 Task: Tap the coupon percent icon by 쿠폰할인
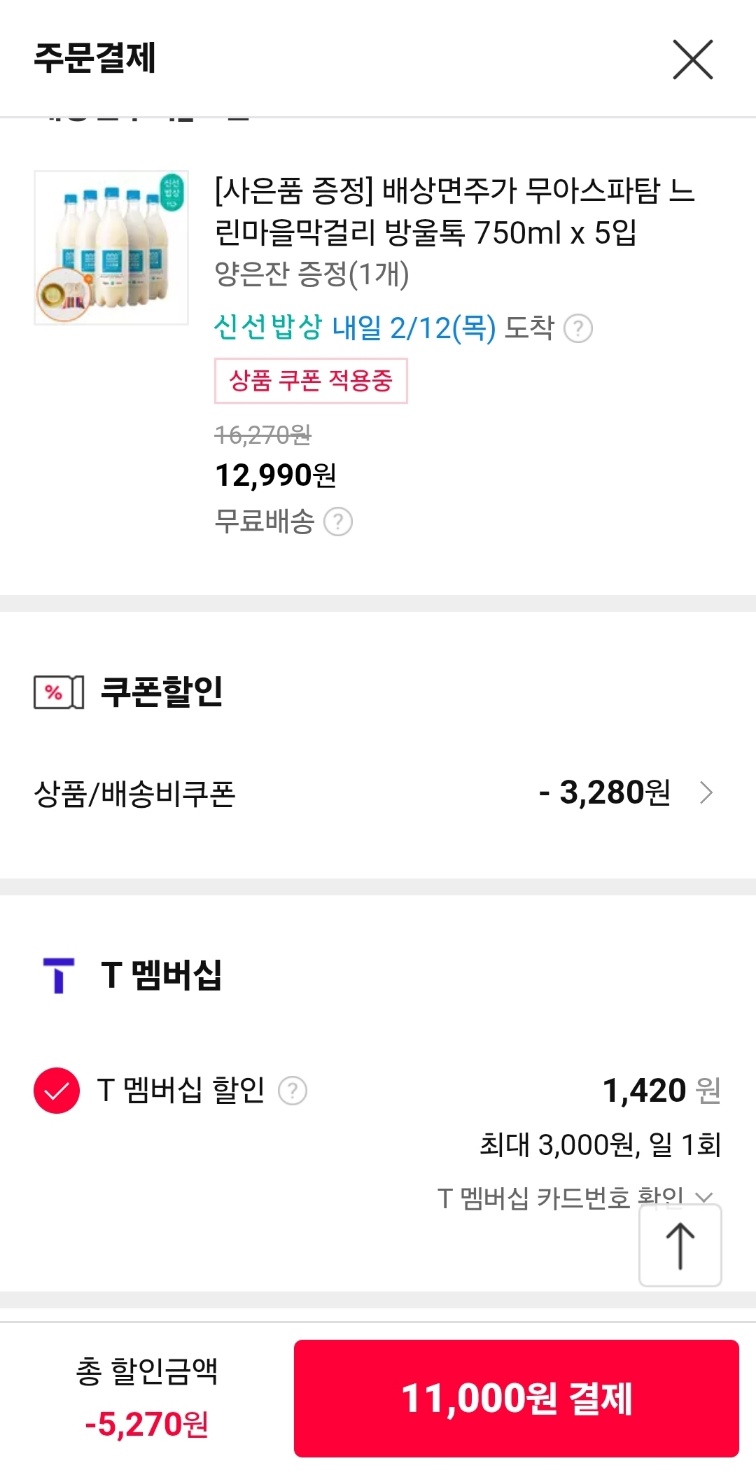coord(58,693)
